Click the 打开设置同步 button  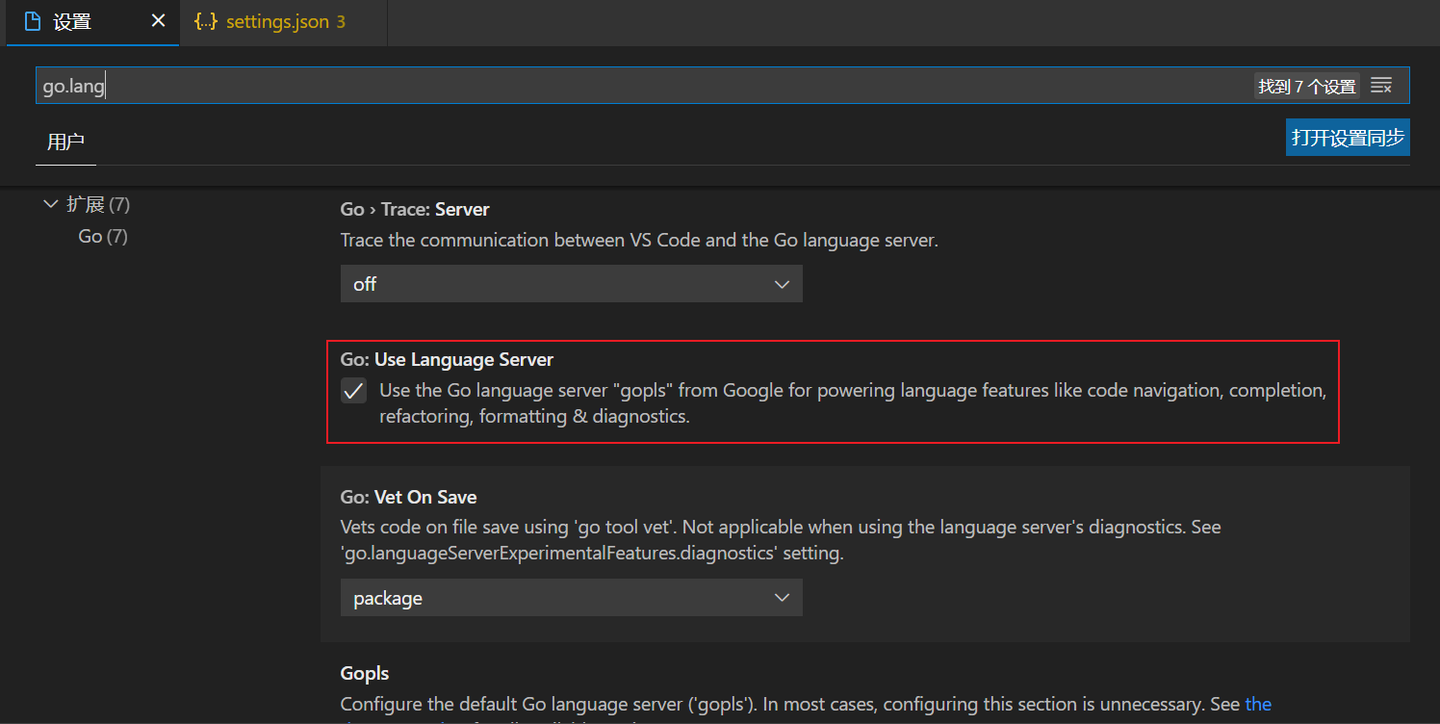point(1347,137)
